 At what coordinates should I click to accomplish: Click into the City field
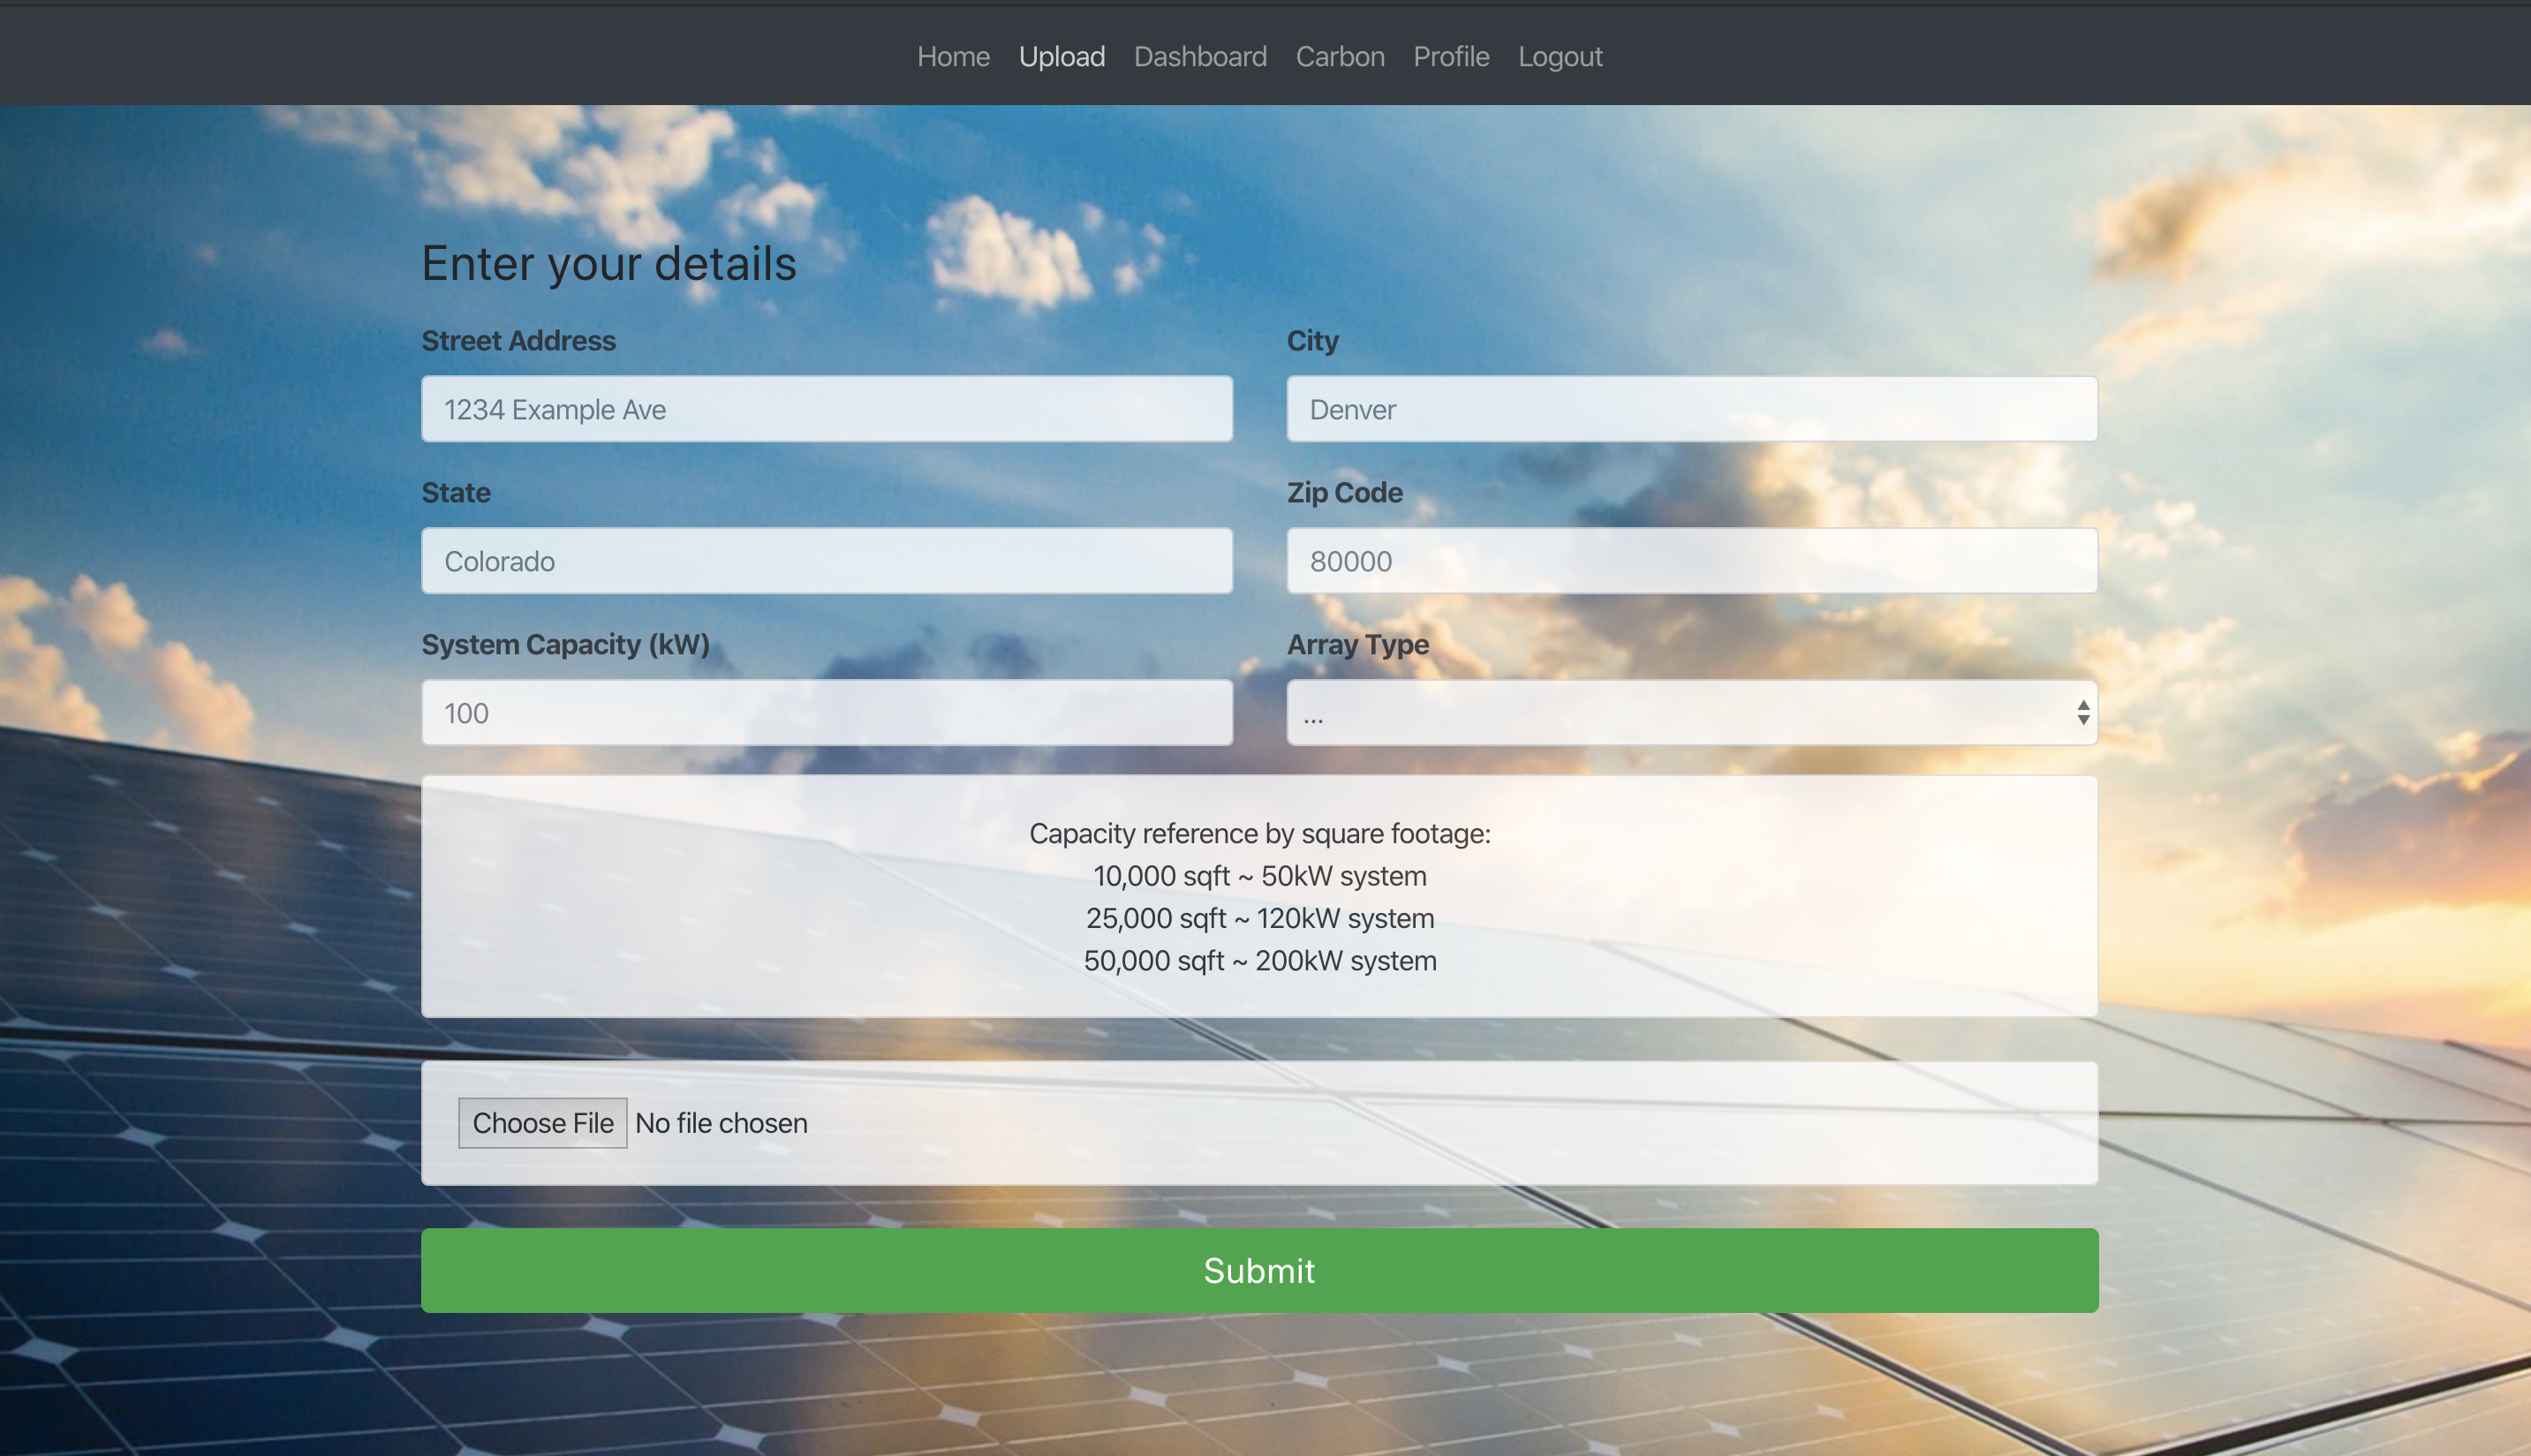click(1691, 409)
